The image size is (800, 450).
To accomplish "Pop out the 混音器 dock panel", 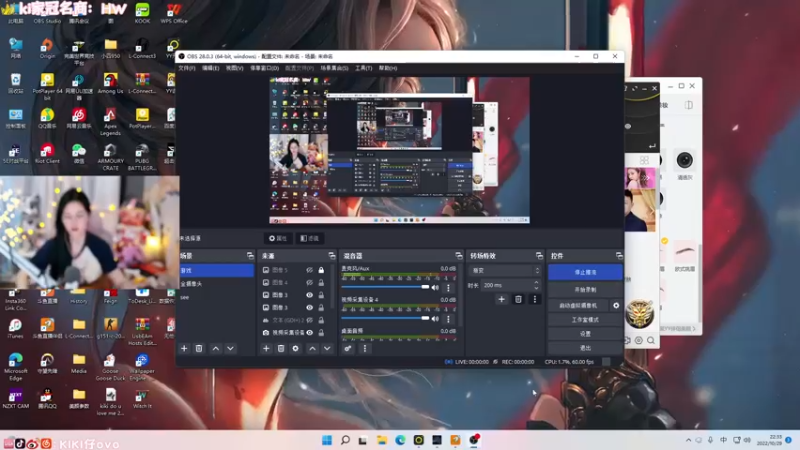I will click(x=459, y=256).
